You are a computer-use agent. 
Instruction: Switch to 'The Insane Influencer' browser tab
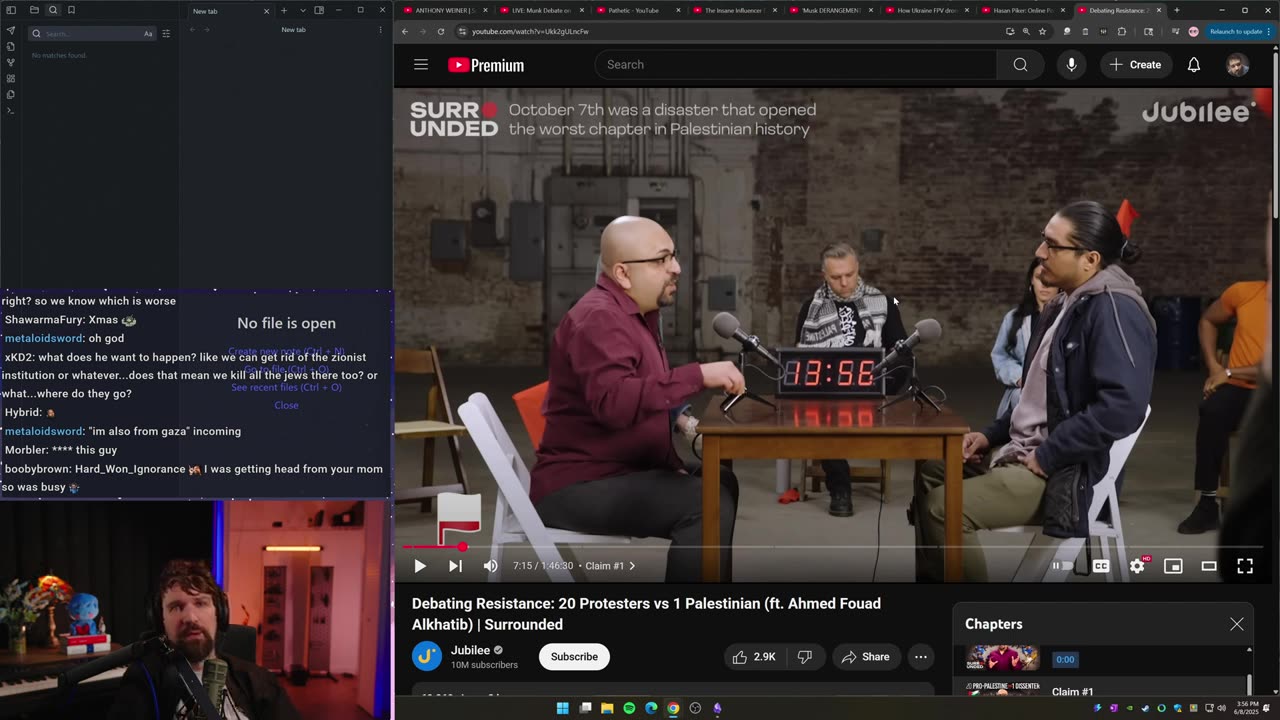[x=733, y=10]
